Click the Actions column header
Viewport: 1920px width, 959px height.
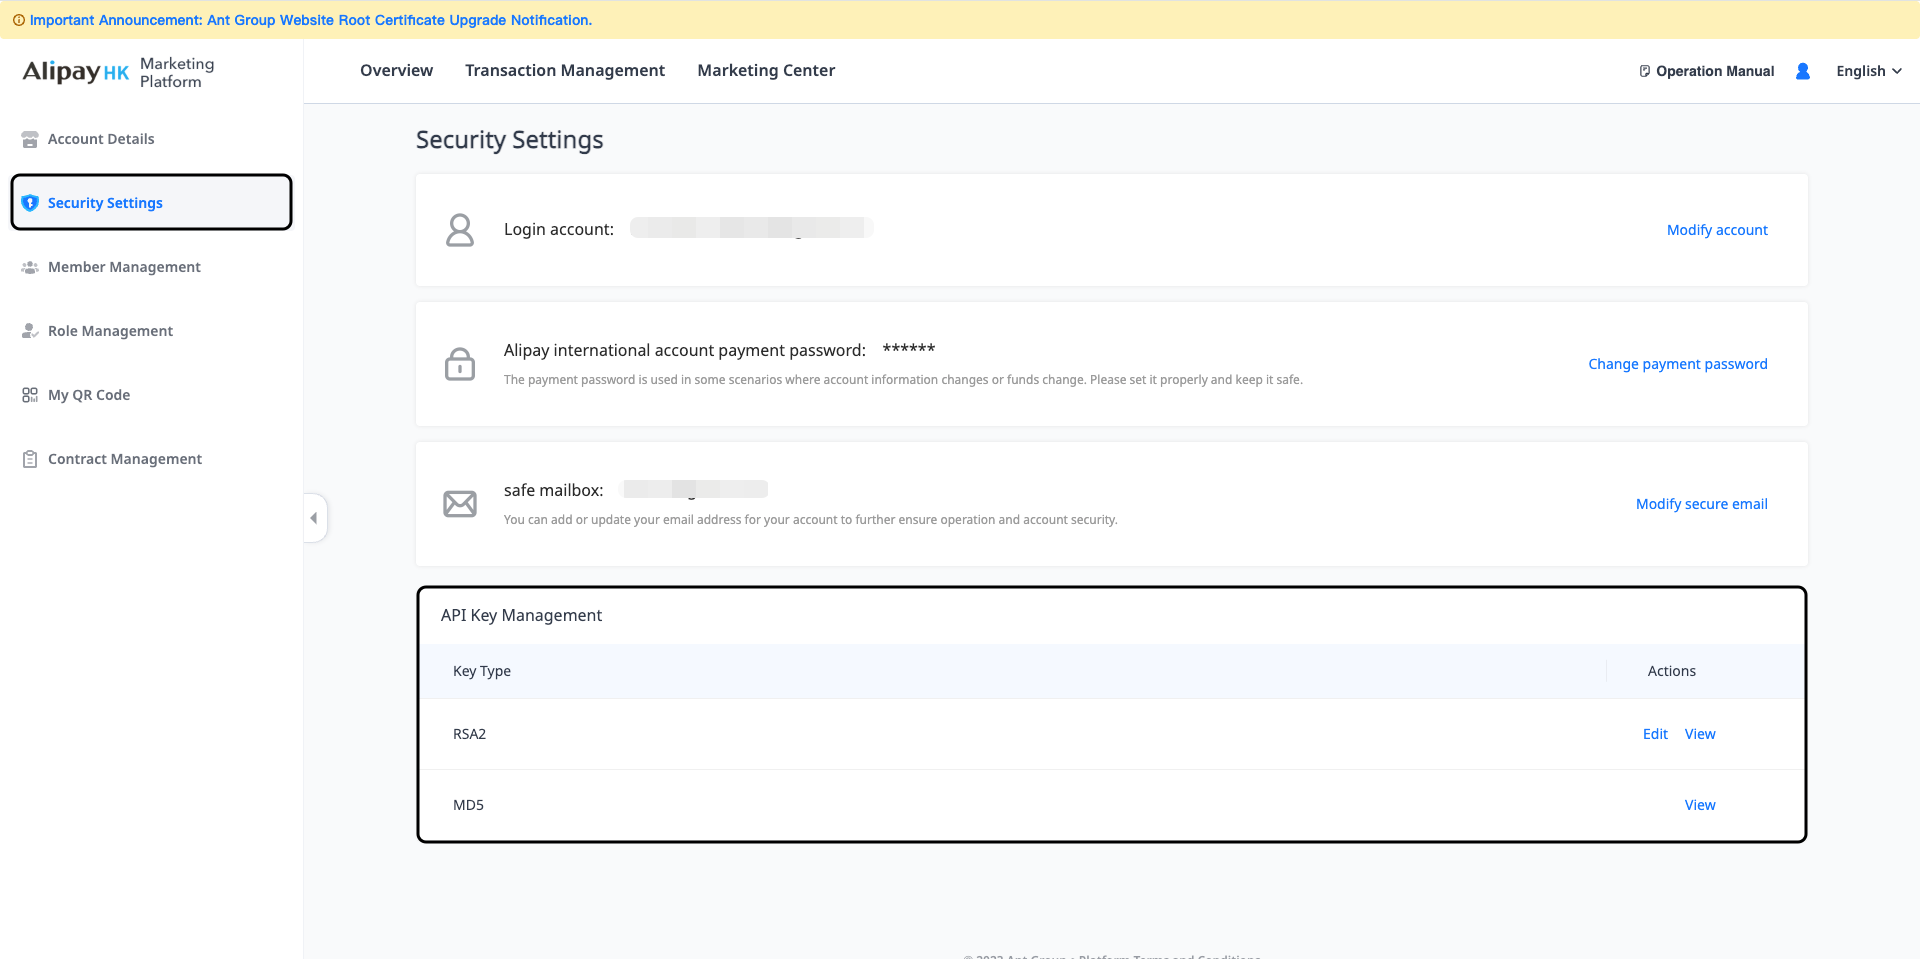(x=1672, y=671)
